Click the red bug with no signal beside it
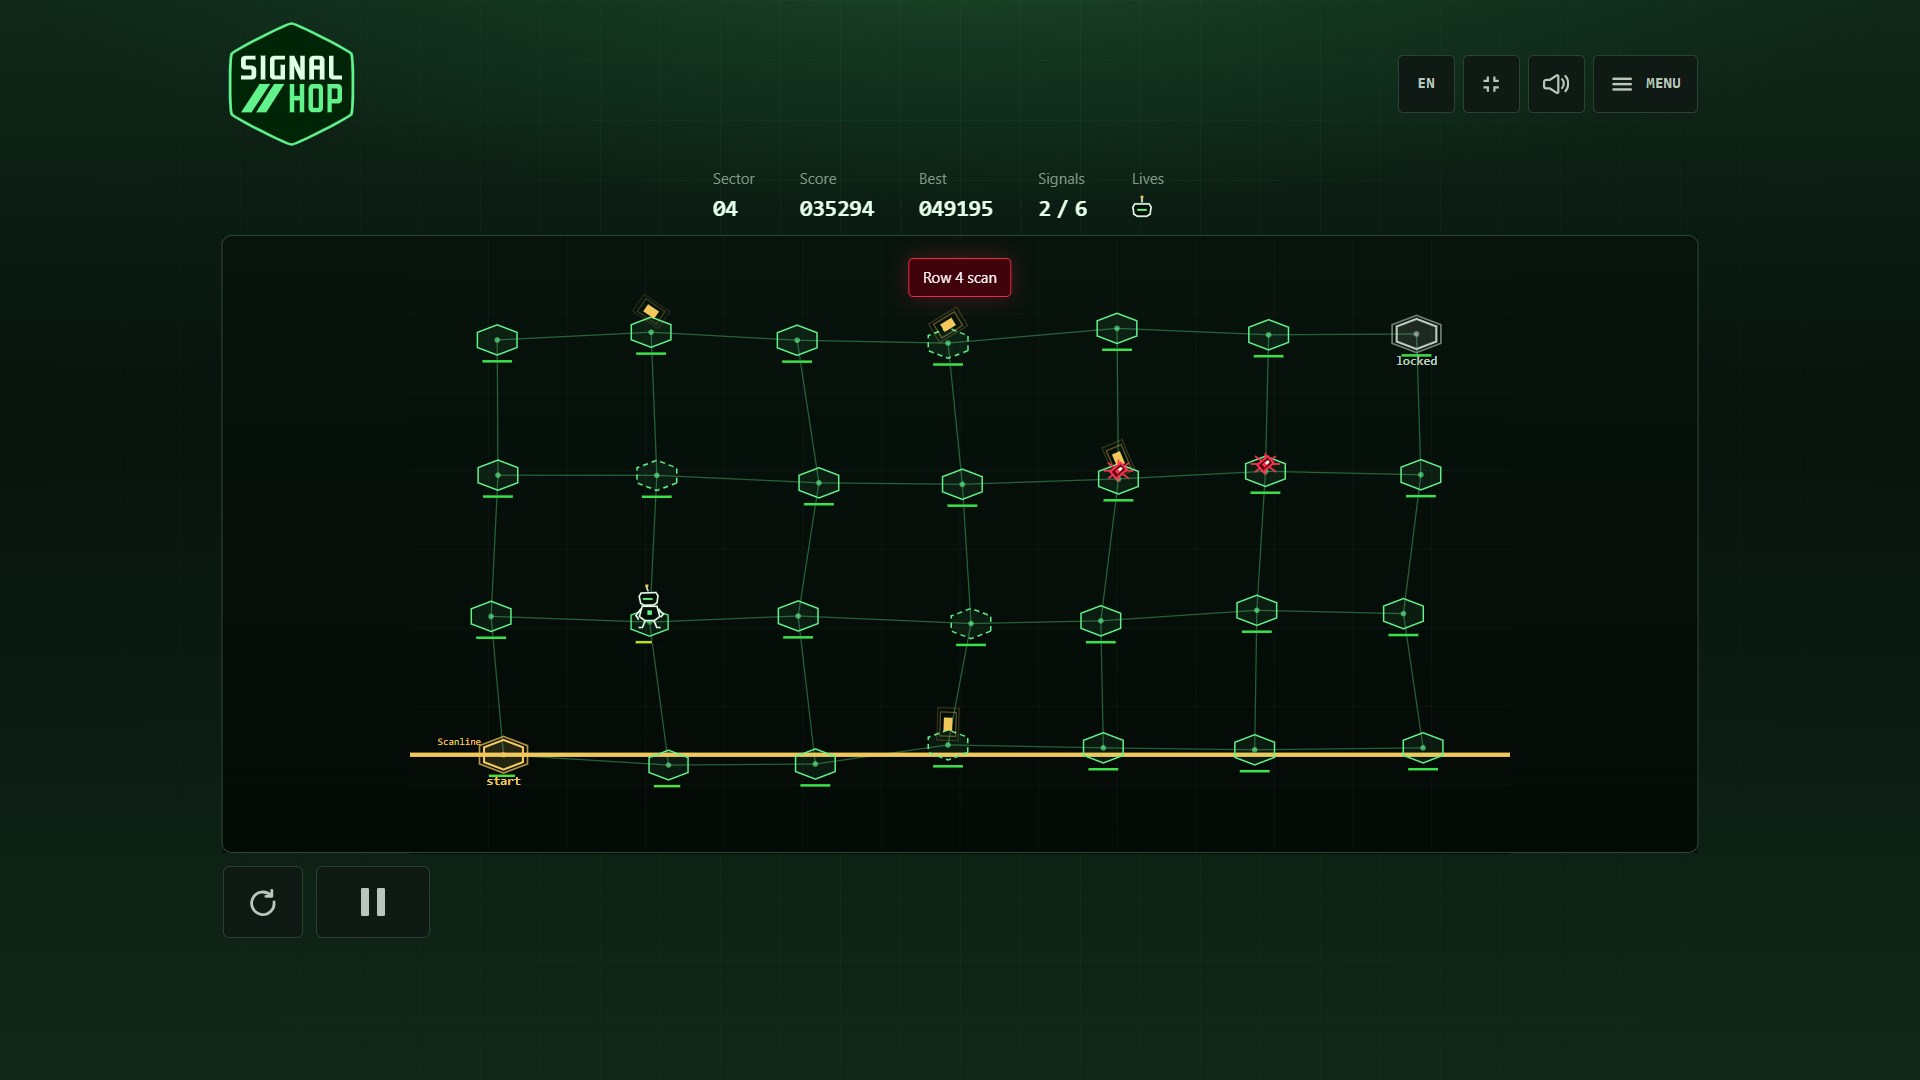 (x=1265, y=464)
